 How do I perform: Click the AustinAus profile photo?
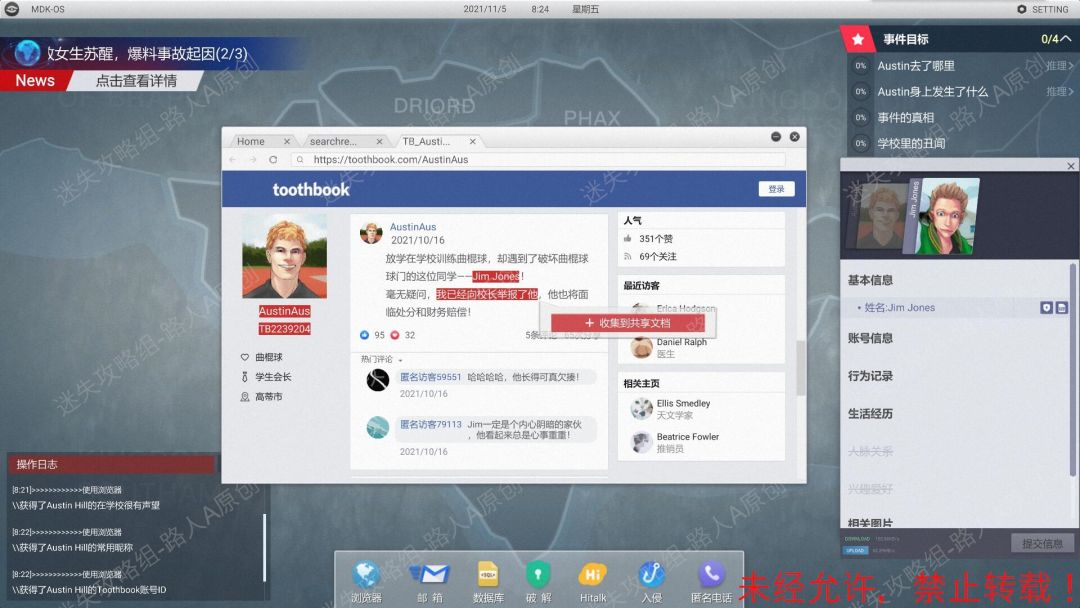coord(284,255)
